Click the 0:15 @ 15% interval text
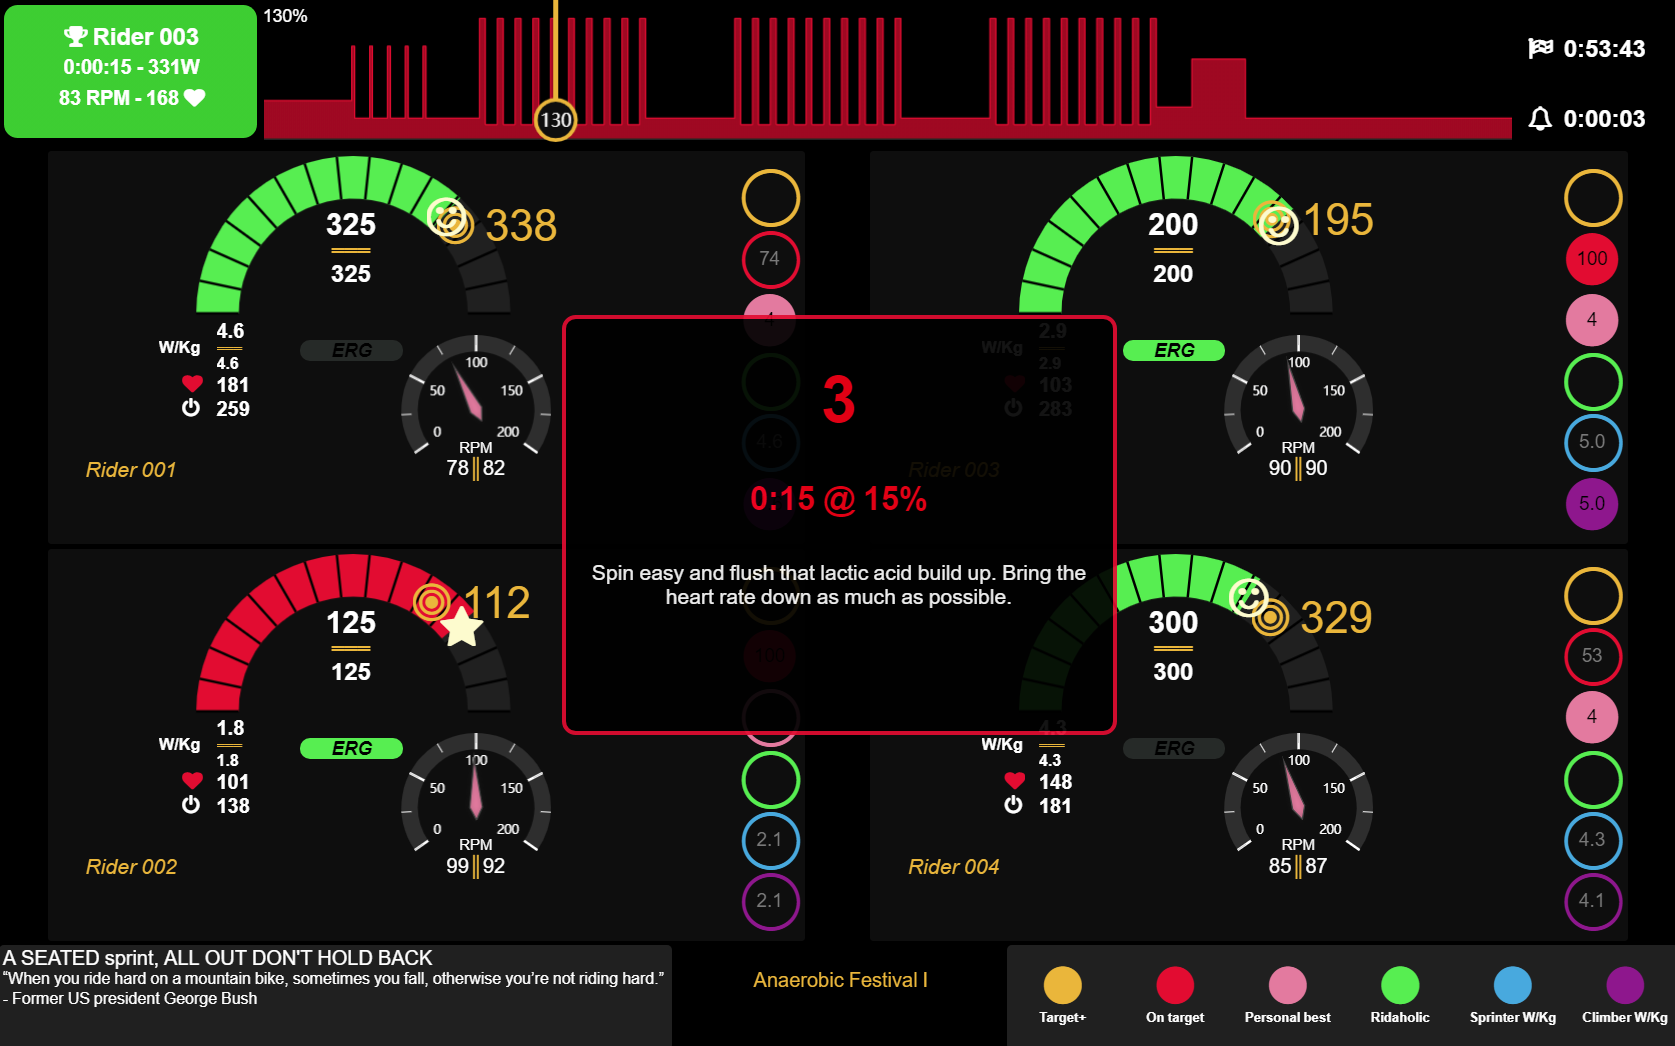The width and height of the screenshot is (1675, 1046). coord(838,499)
